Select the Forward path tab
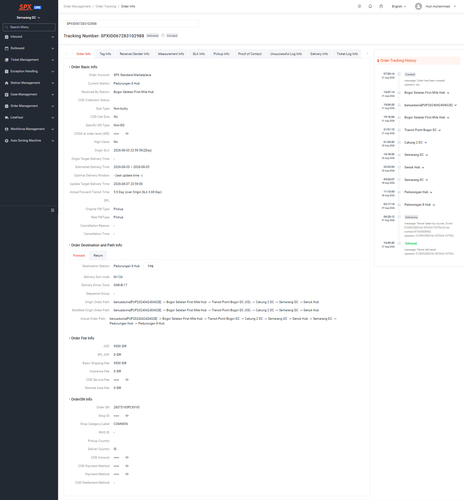The height and width of the screenshot is (500, 464). 79,255
